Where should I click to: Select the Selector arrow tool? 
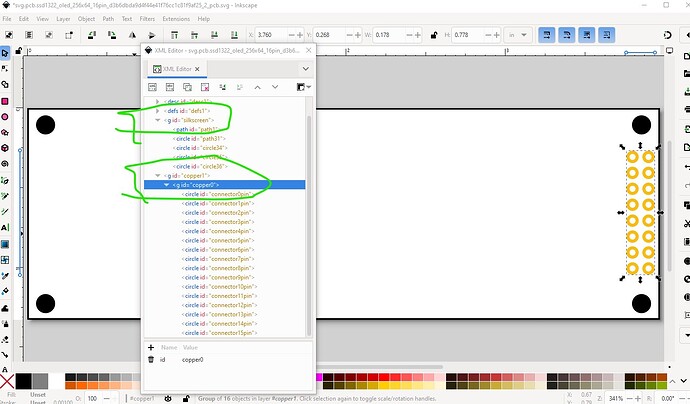point(5,53)
